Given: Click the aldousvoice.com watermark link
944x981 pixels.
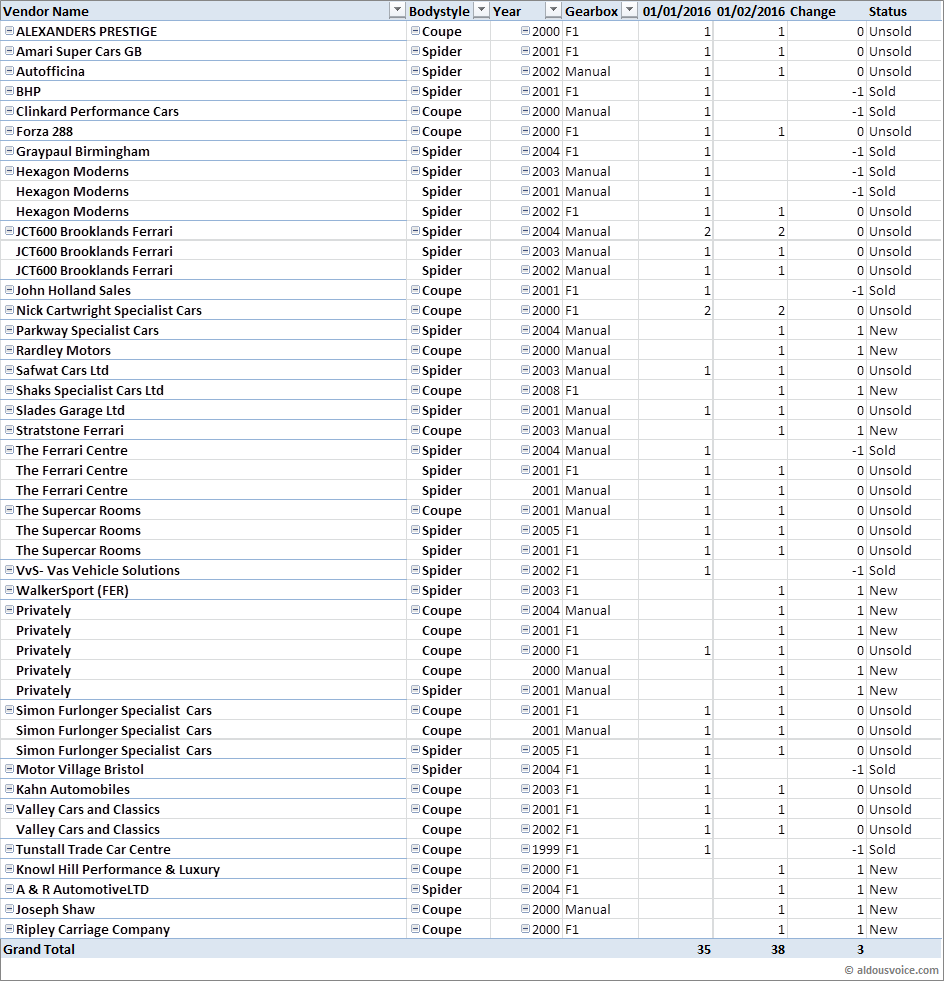Looking at the screenshot, I should pos(891,970).
